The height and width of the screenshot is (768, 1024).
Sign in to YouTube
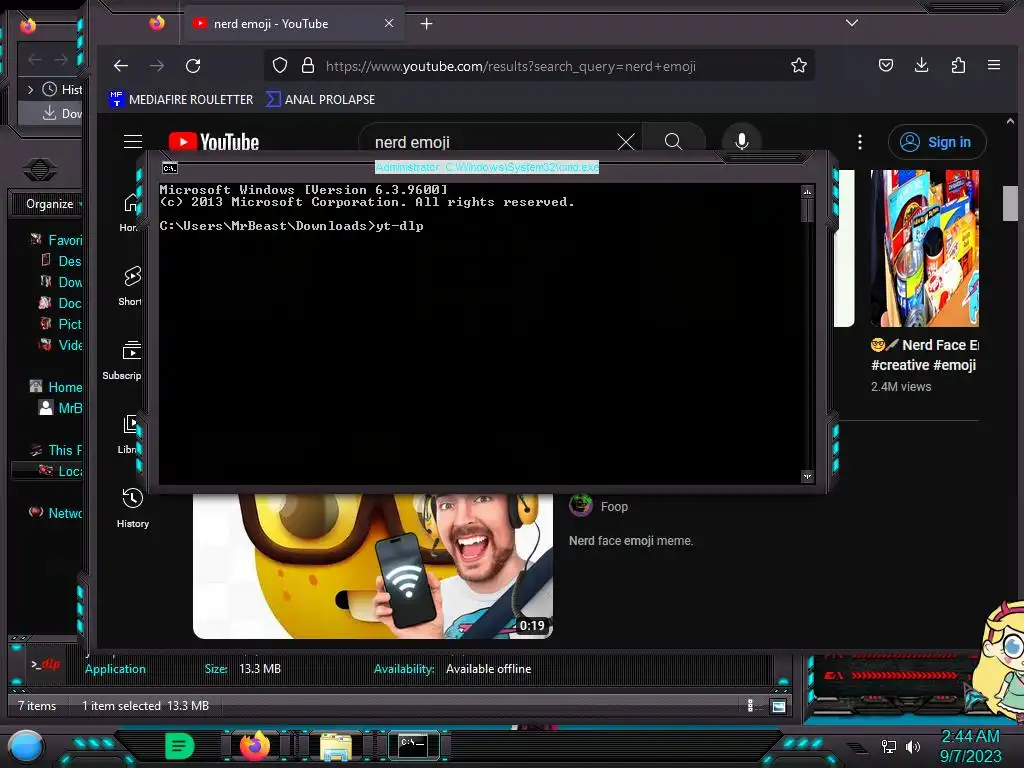[x=936, y=142]
